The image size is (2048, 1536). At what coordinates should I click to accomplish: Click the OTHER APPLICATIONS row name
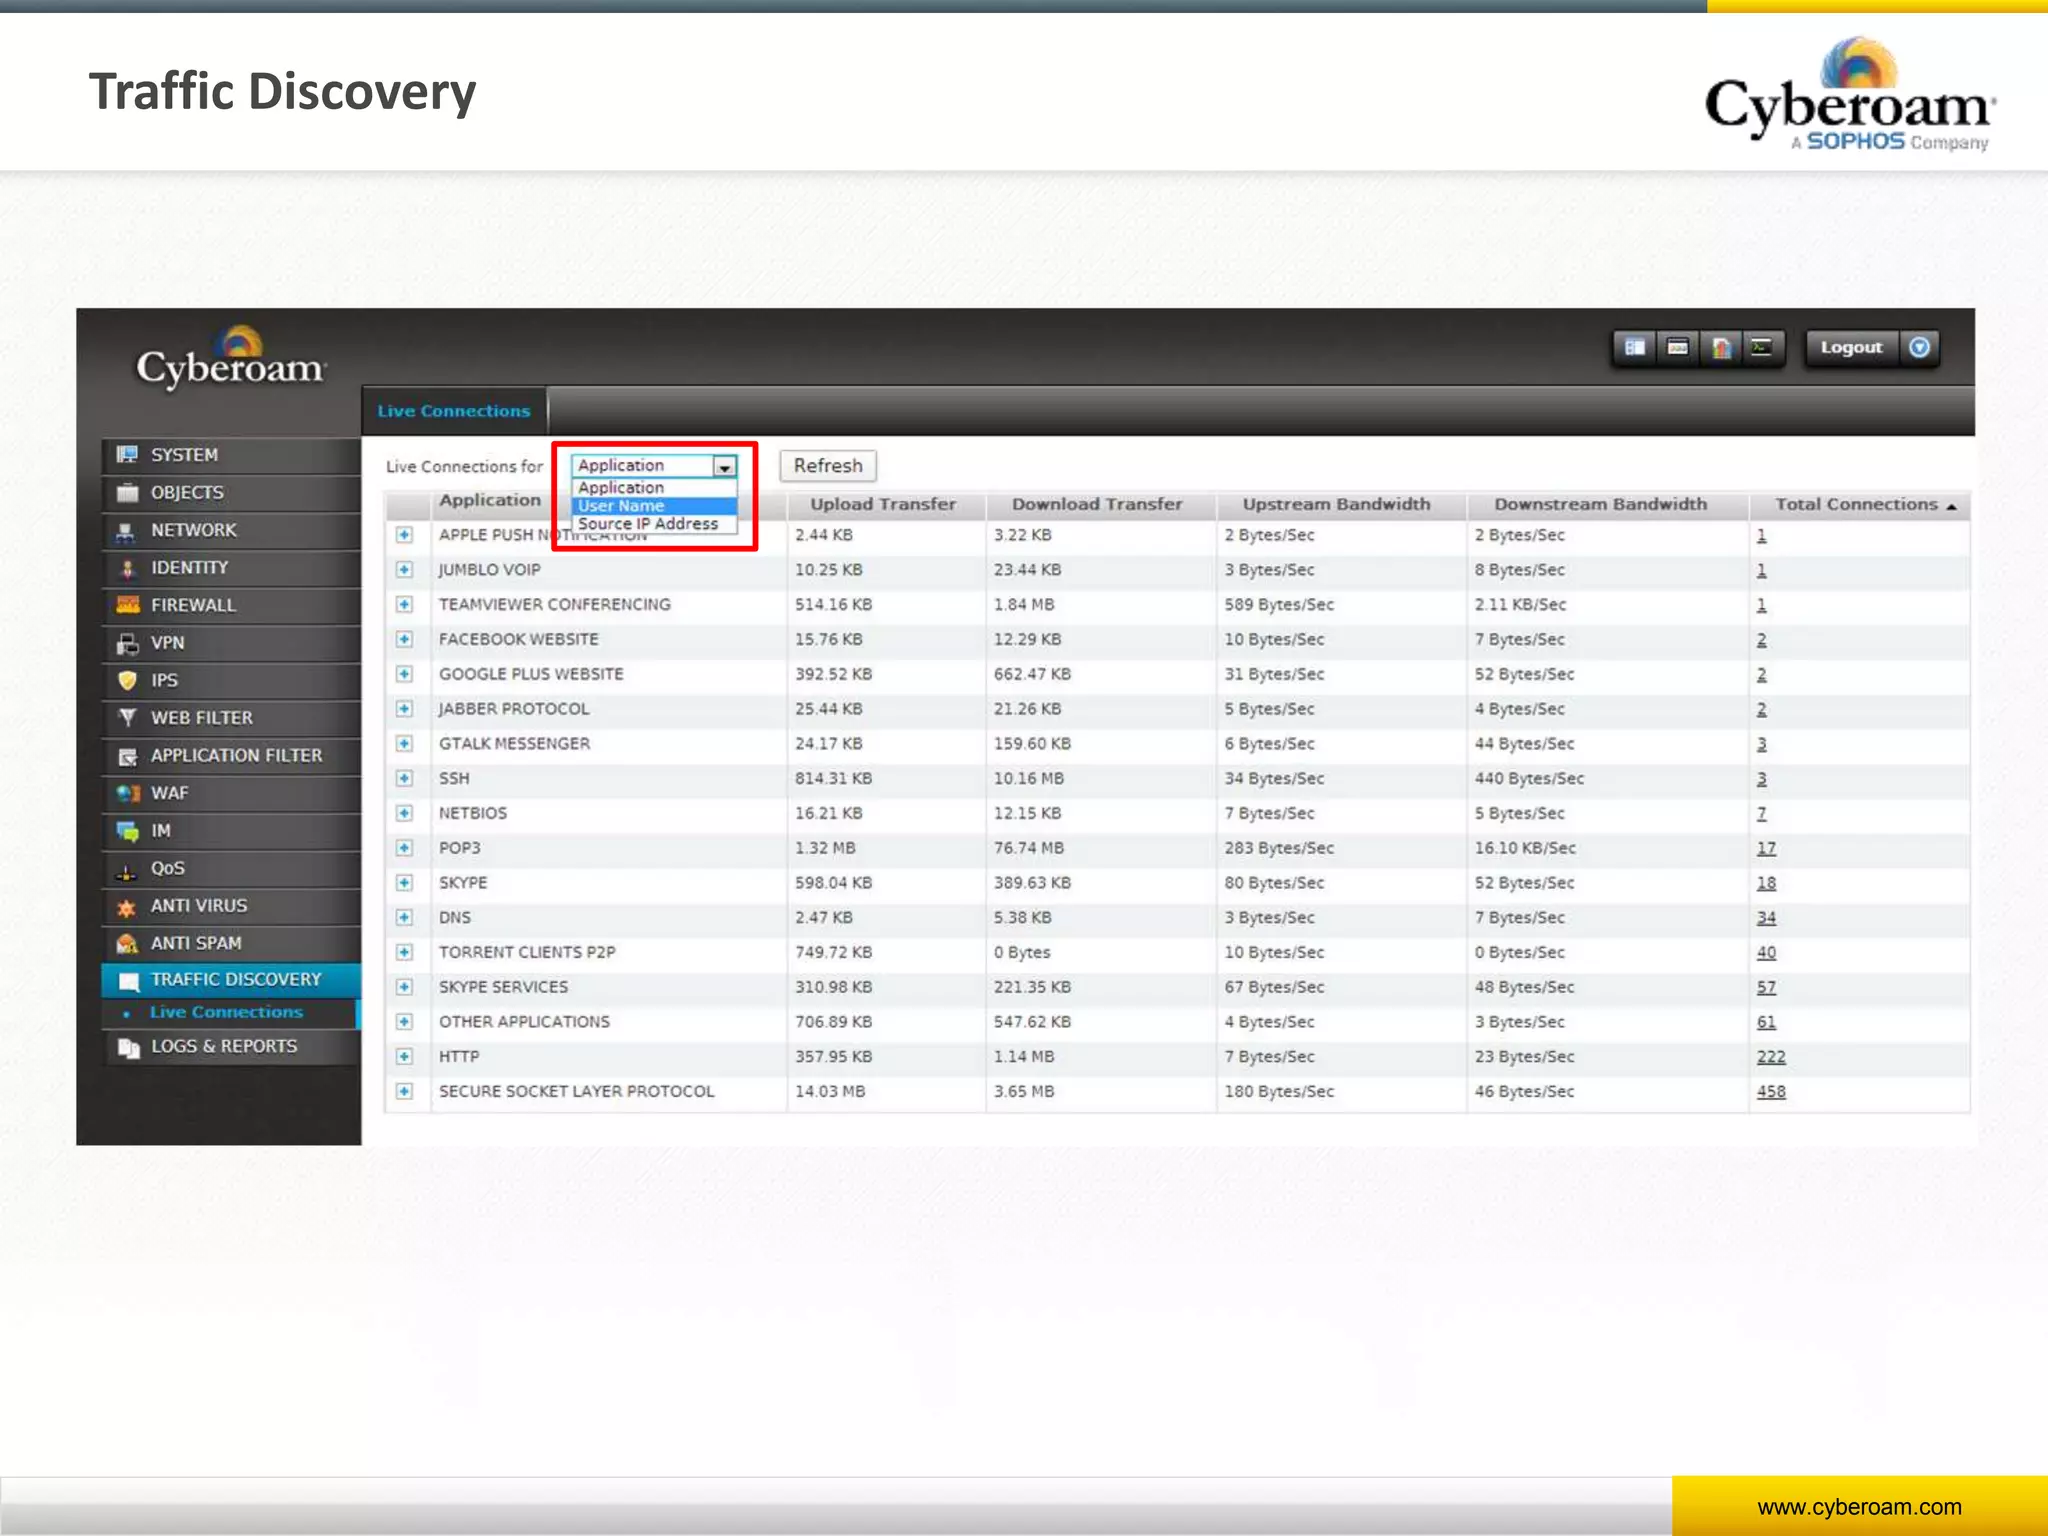(524, 1022)
